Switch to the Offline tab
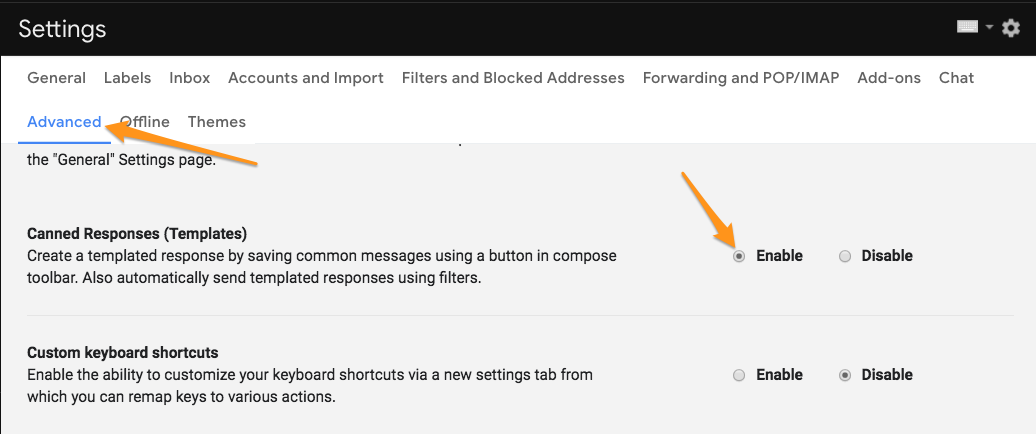Viewport: 1036px width, 434px height. point(145,122)
